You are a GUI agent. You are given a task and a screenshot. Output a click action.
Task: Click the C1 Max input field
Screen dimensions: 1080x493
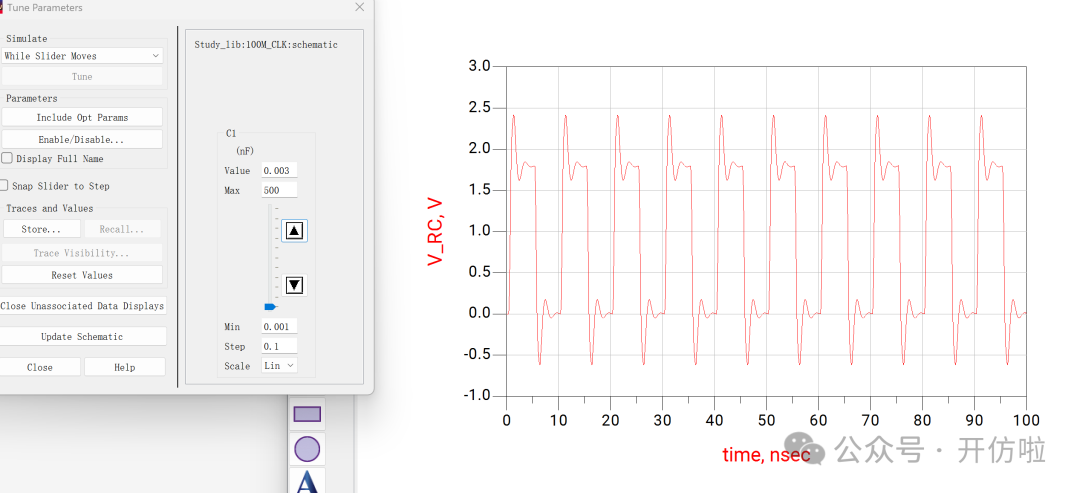279,190
